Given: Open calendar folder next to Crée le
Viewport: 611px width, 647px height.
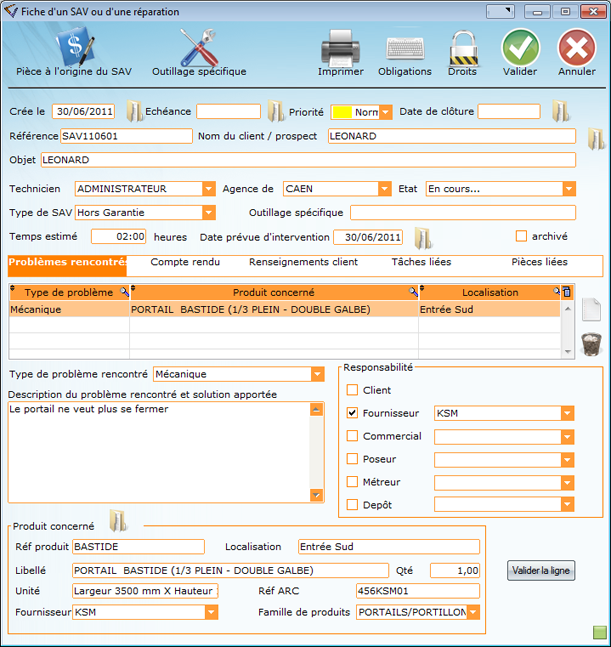Looking at the screenshot, I should click(134, 111).
